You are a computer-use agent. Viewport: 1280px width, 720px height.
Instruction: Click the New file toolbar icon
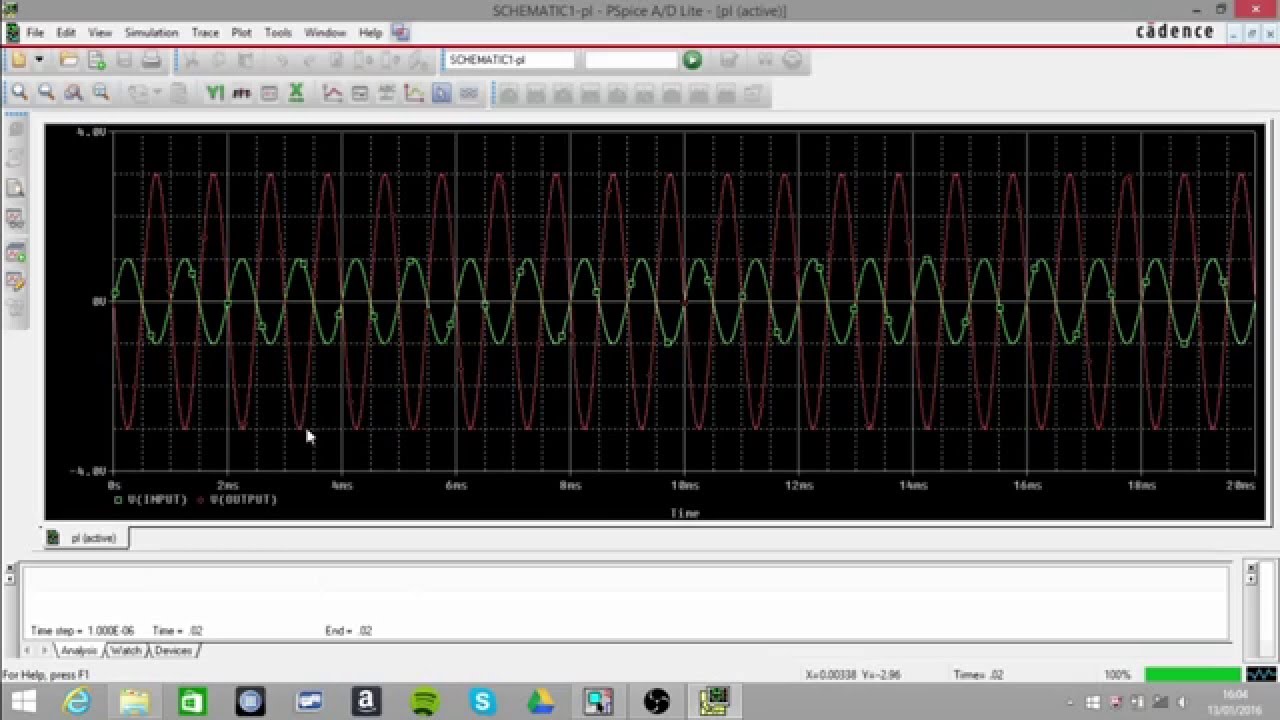18,60
